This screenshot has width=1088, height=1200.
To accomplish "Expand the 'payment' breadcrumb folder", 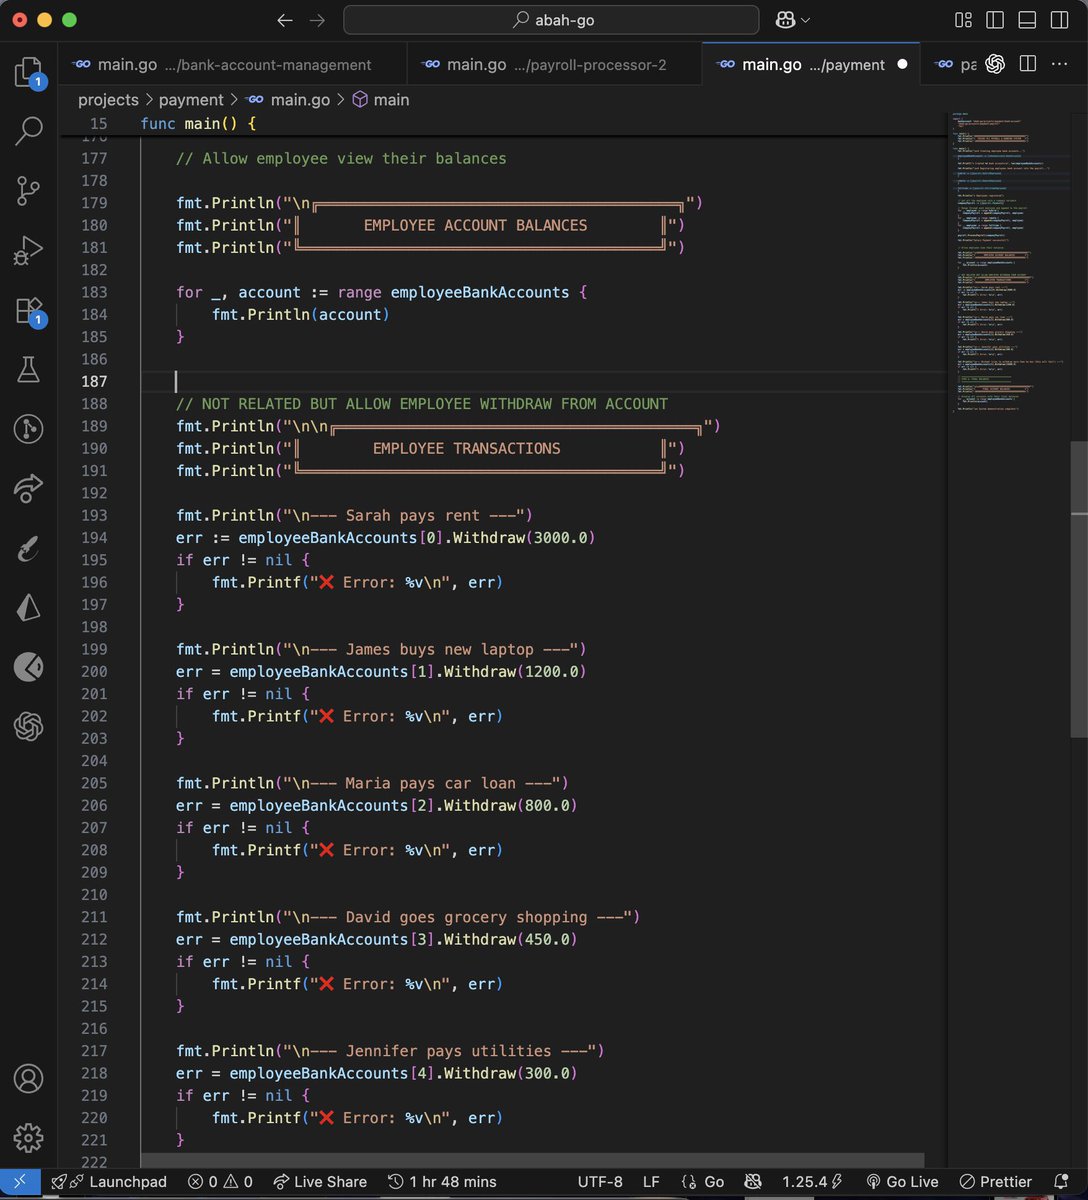I will pos(191,100).
